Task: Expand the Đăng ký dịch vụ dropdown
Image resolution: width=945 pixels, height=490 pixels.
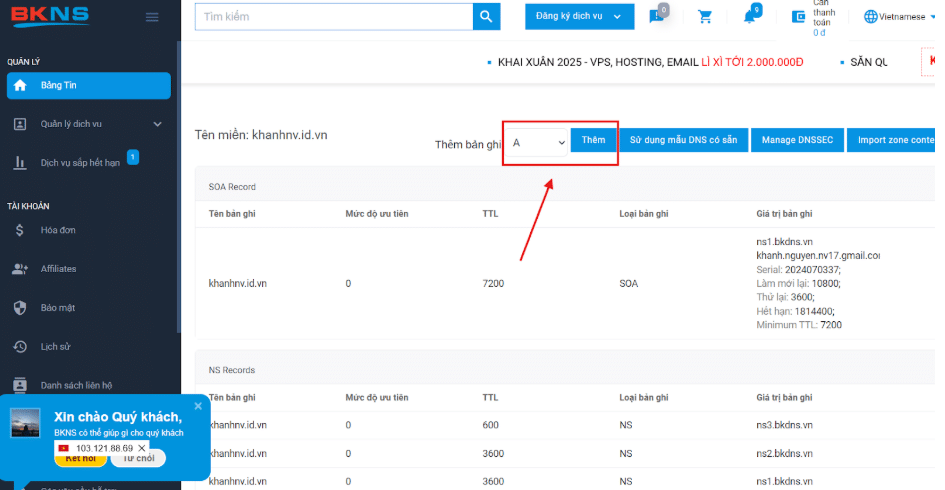Action: 579,16
